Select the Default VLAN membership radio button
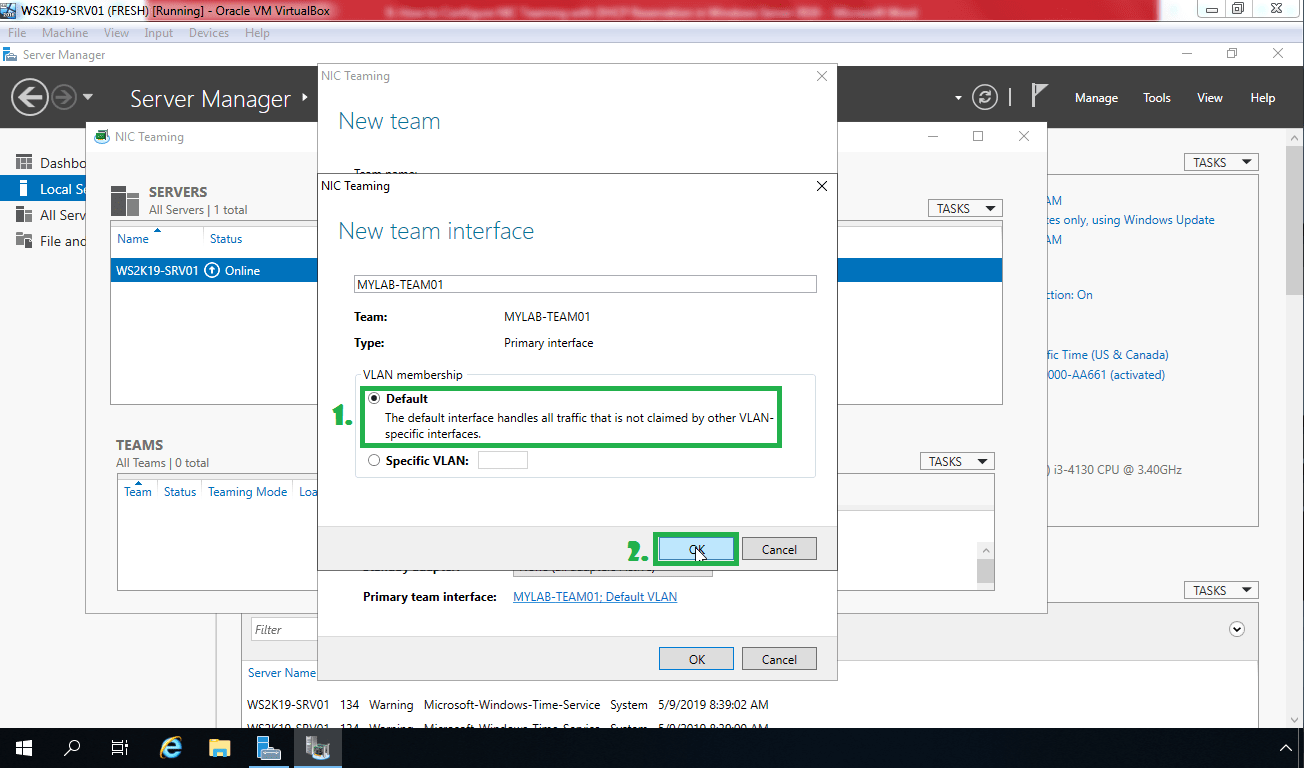Image resolution: width=1304 pixels, height=768 pixels. pyautogui.click(x=375, y=398)
